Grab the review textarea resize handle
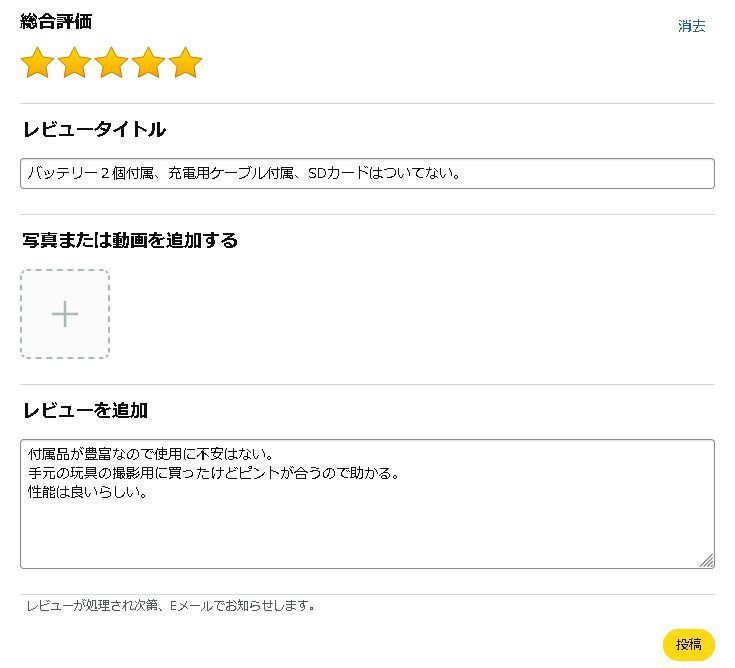This screenshot has width=735, height=668. 707,561
